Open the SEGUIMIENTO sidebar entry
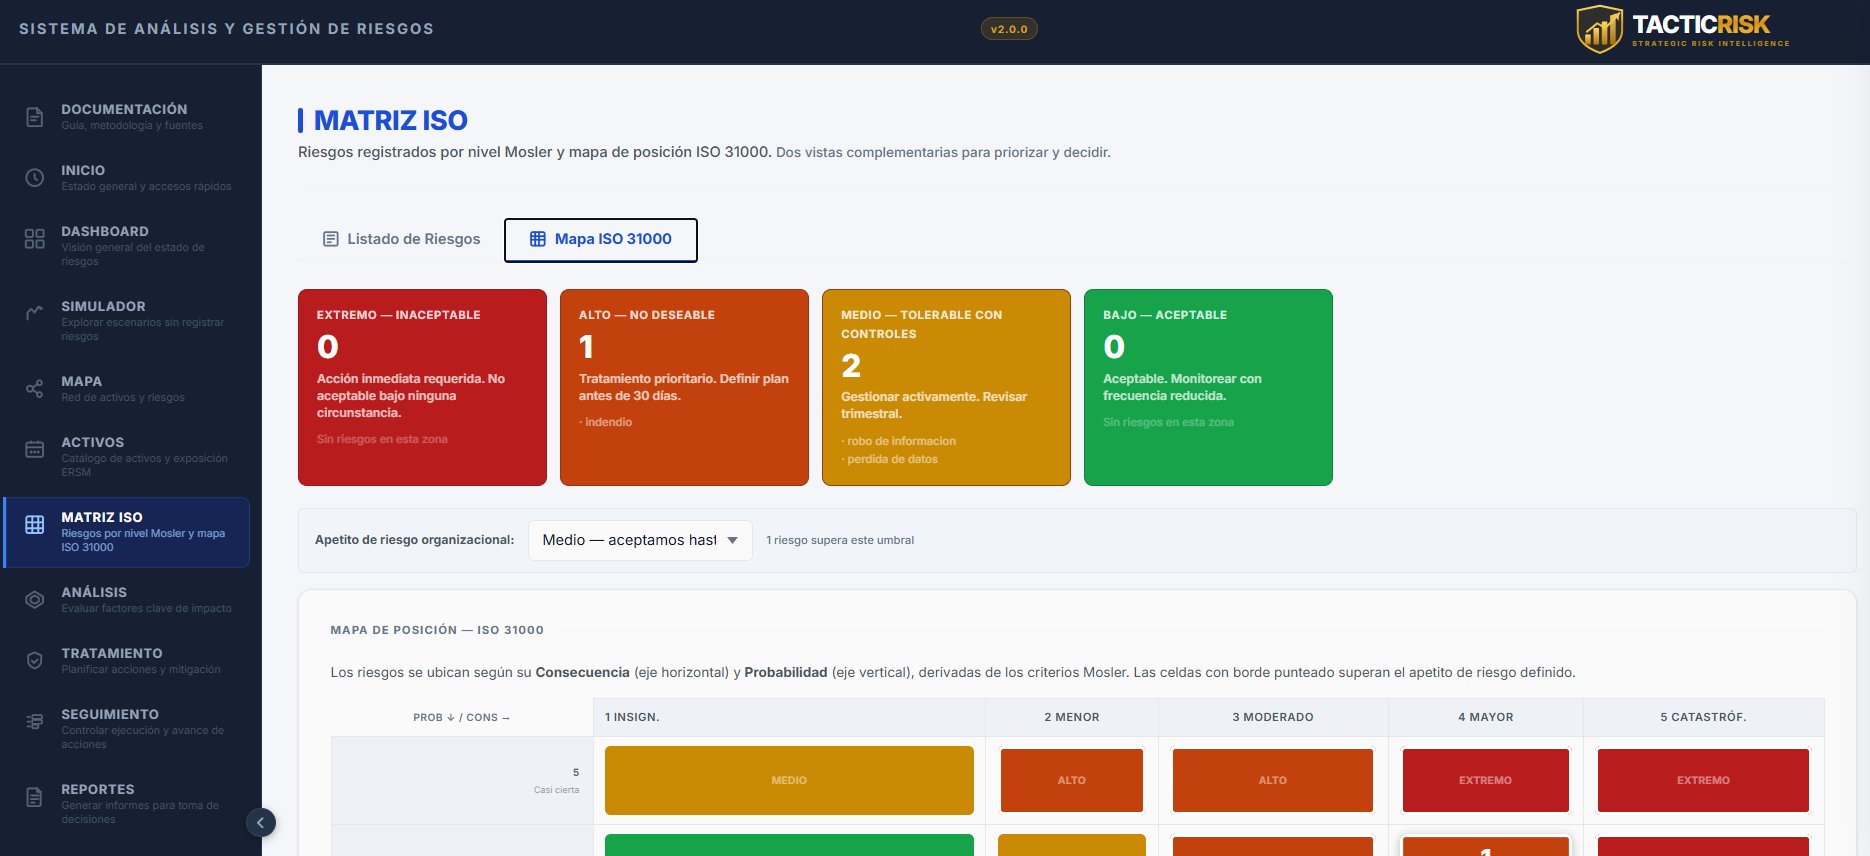This screenshot has width=1870, height=856. click(x=126, y=729)
